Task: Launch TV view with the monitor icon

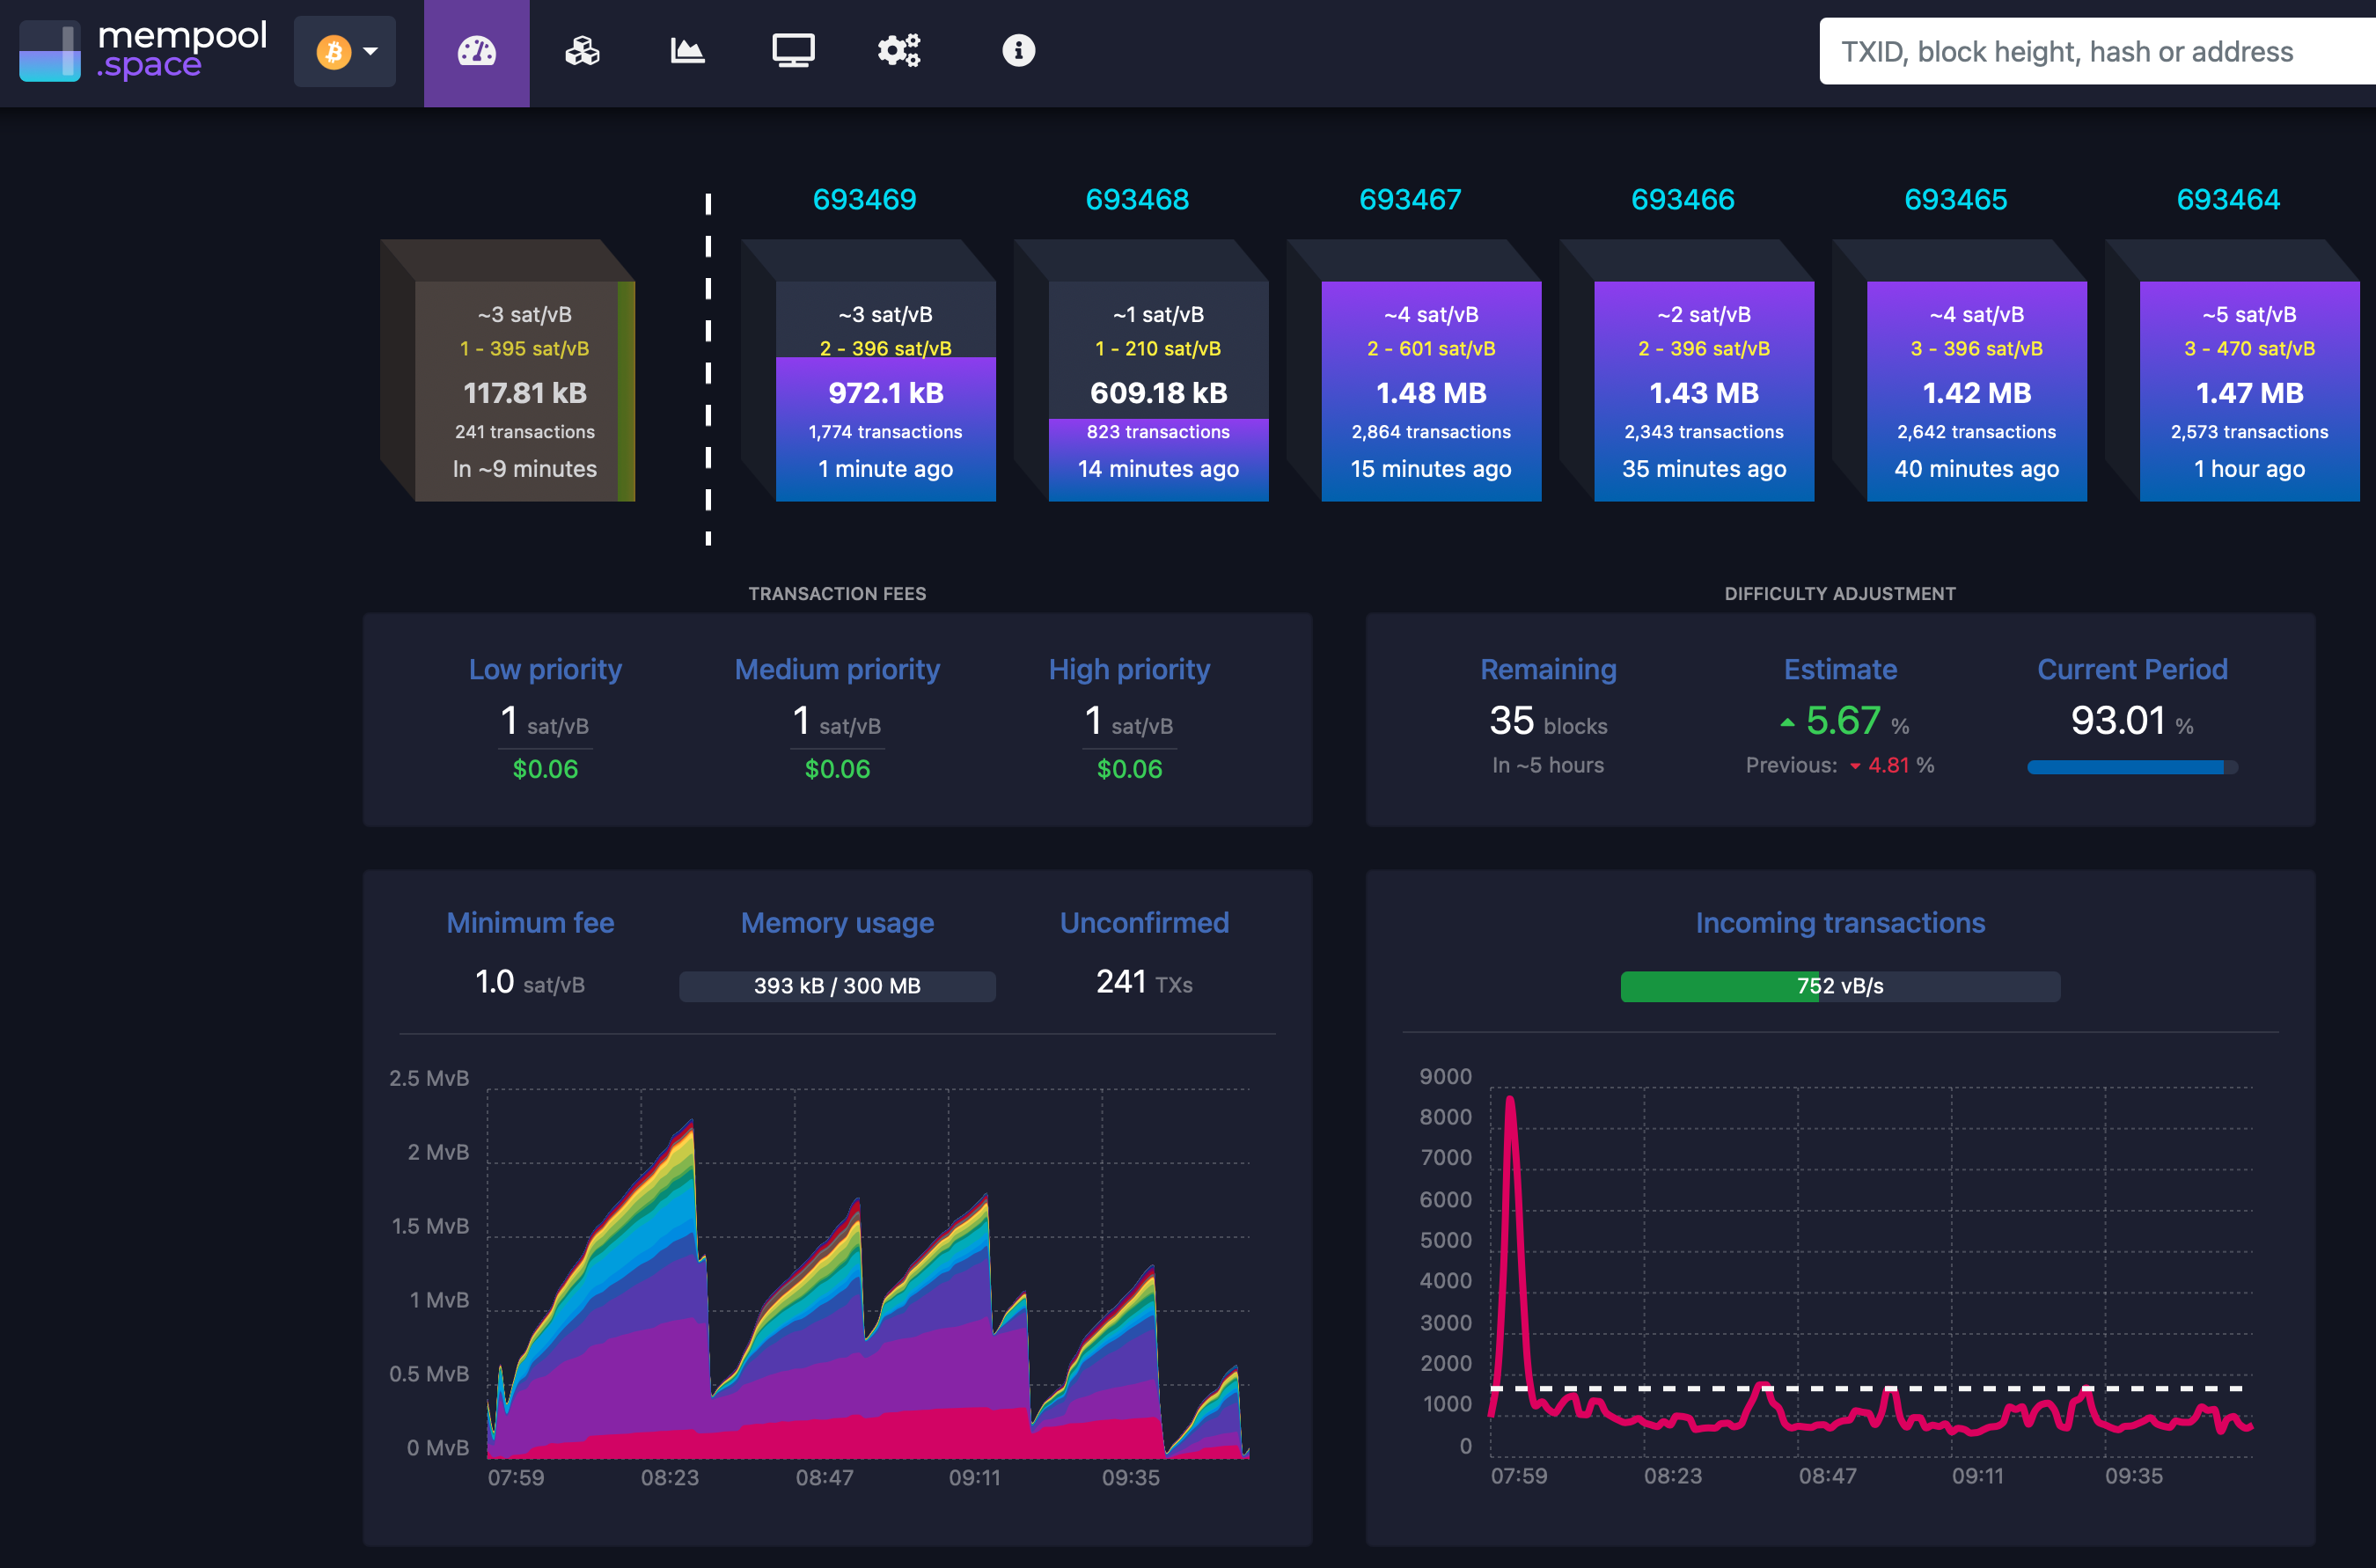Action: point(793,51)
